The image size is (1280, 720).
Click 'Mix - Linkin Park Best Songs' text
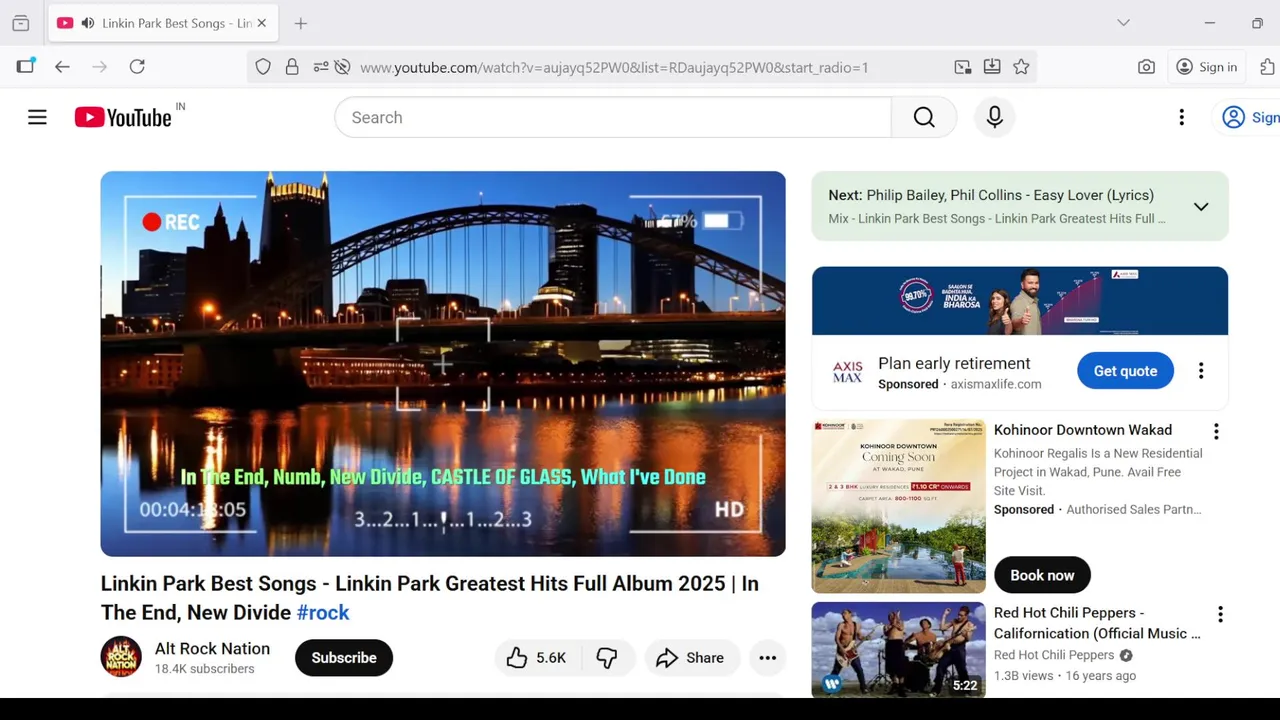tap(996, 219)
